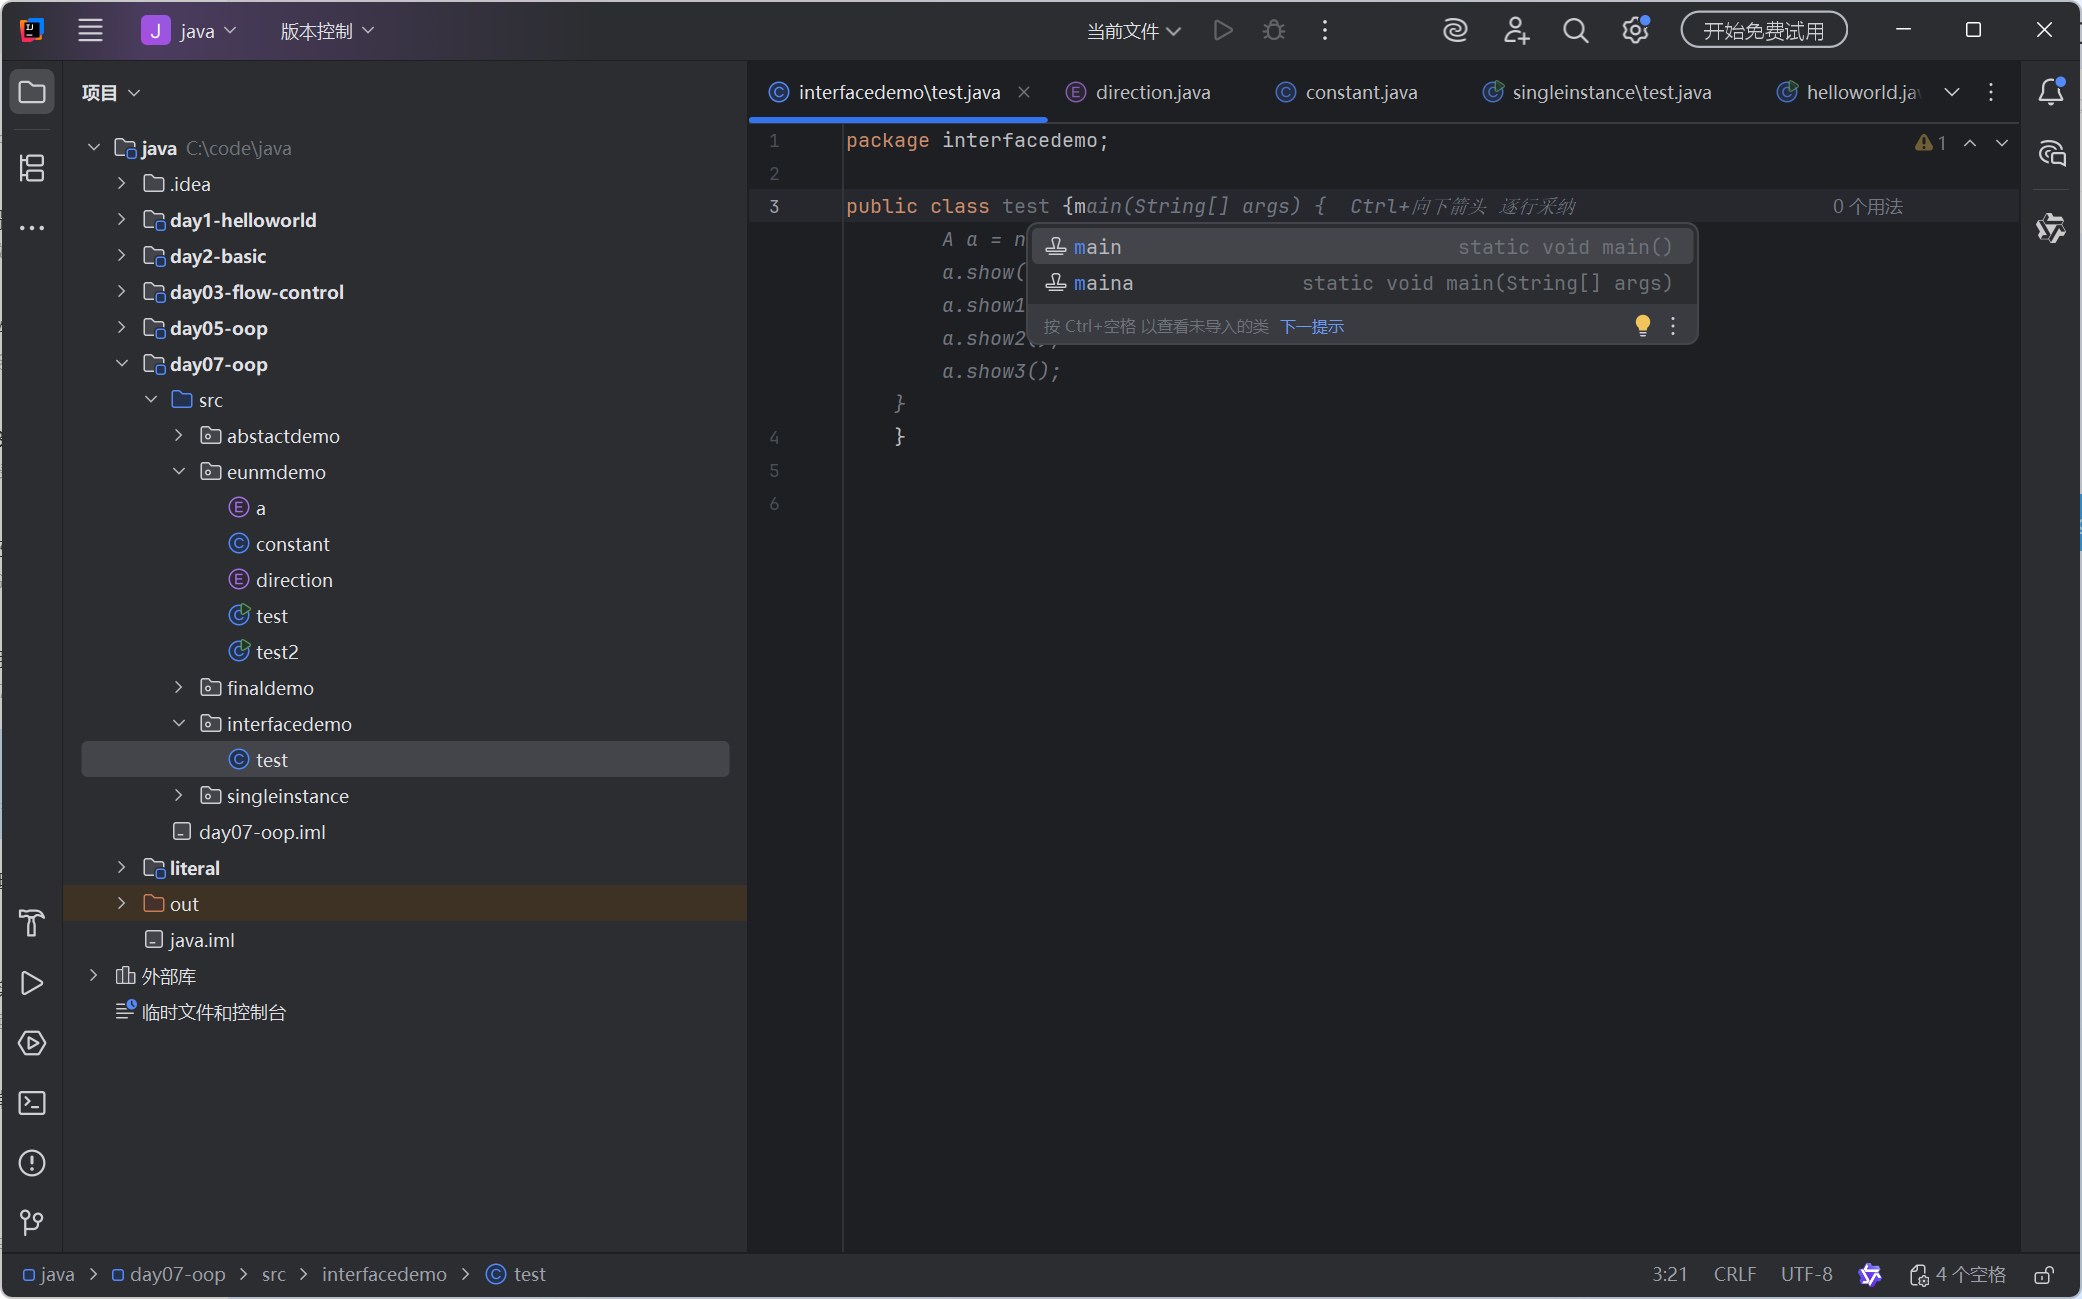Click the debug bug icon

coord(1273,31)
